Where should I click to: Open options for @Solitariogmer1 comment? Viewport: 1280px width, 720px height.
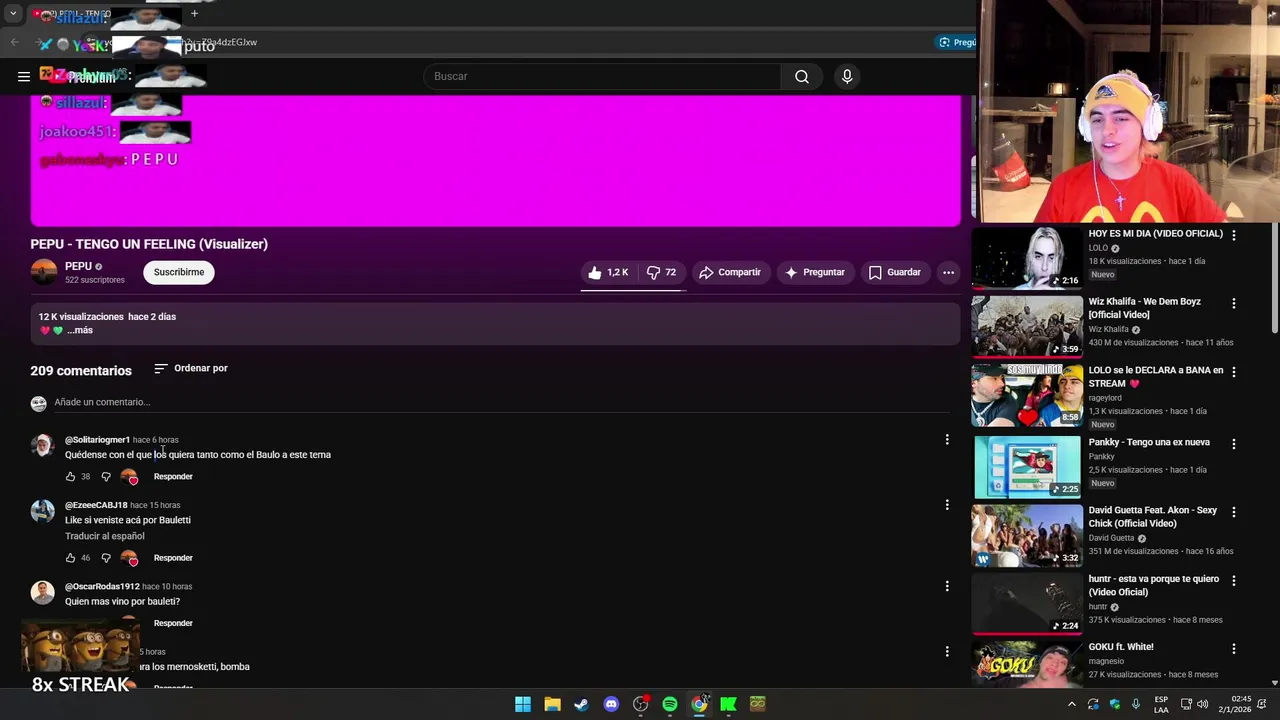947,439
